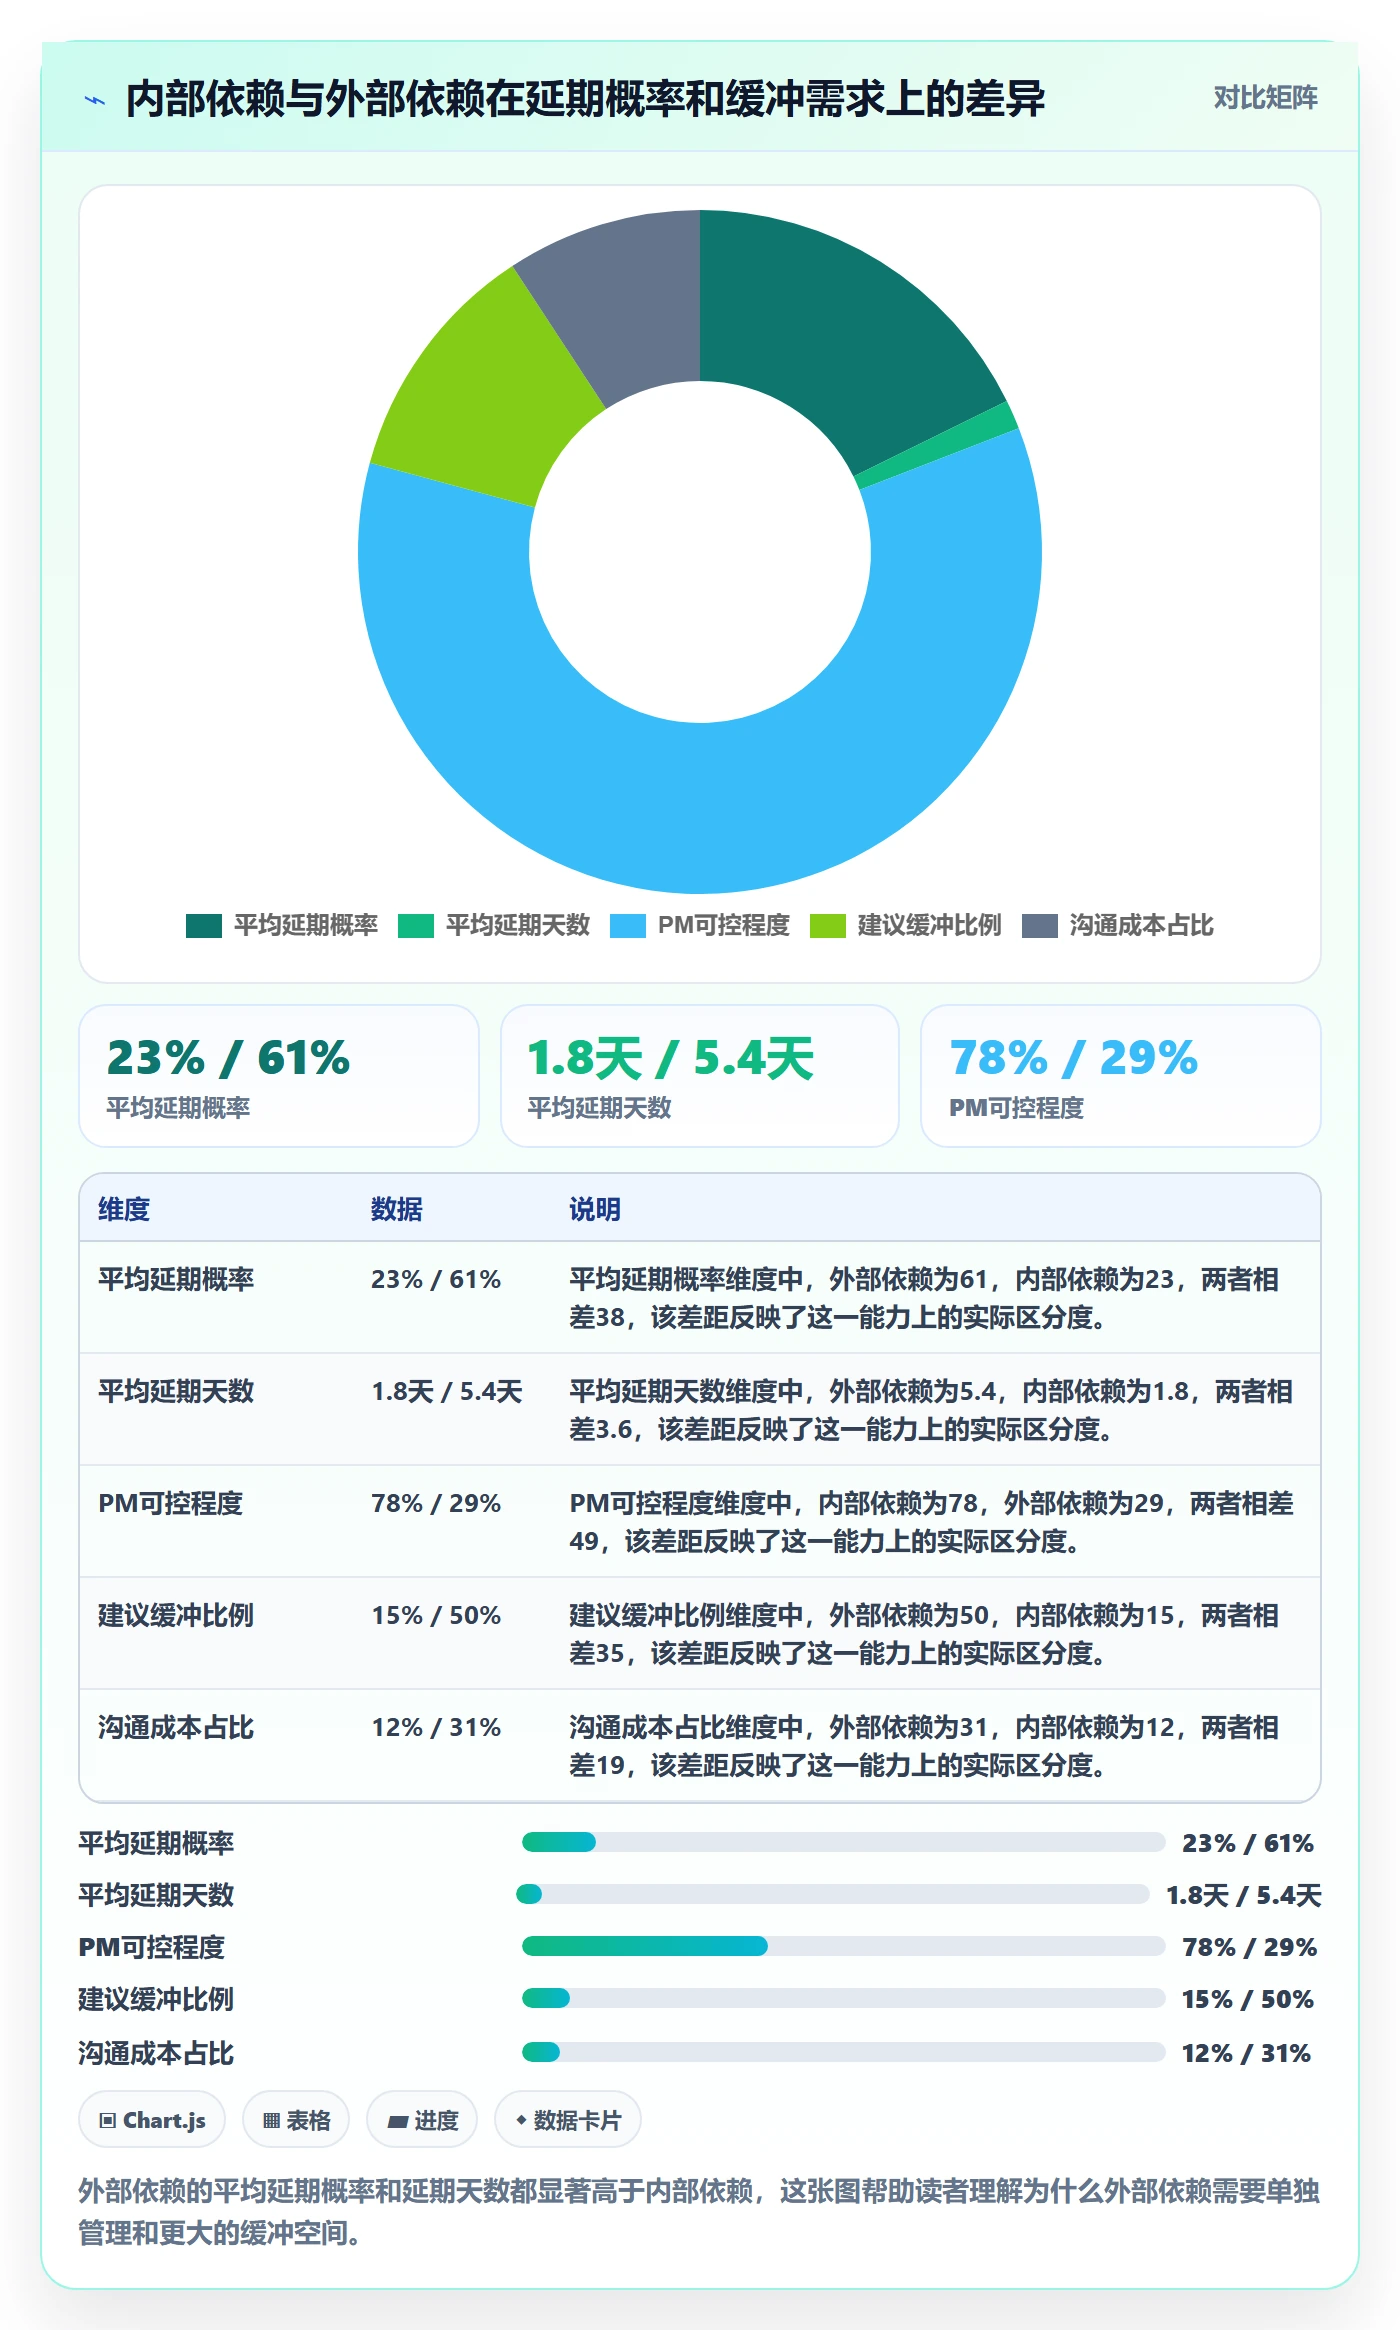The width and height of the screenshot is (1400, 2330).
Task: Toggle the PM可控程度 legend item
Action: coord(699,926)
